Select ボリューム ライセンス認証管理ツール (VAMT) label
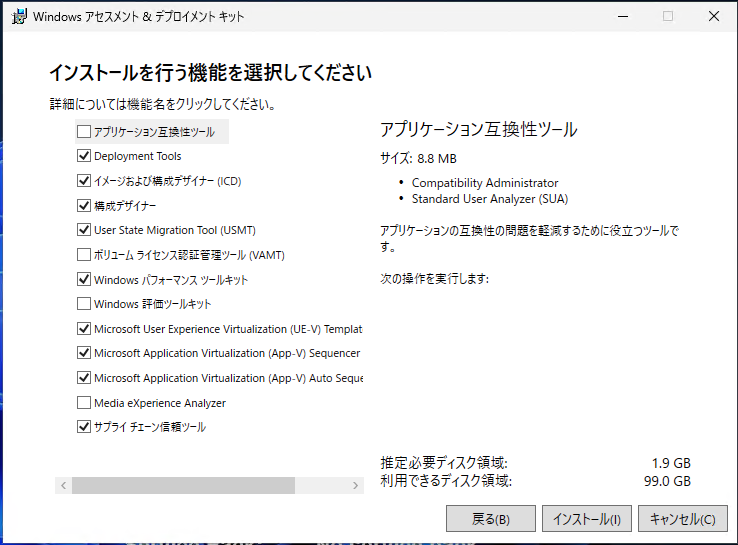Image resolution: width=738 pixels, height=545 pixels. [189, 255]
